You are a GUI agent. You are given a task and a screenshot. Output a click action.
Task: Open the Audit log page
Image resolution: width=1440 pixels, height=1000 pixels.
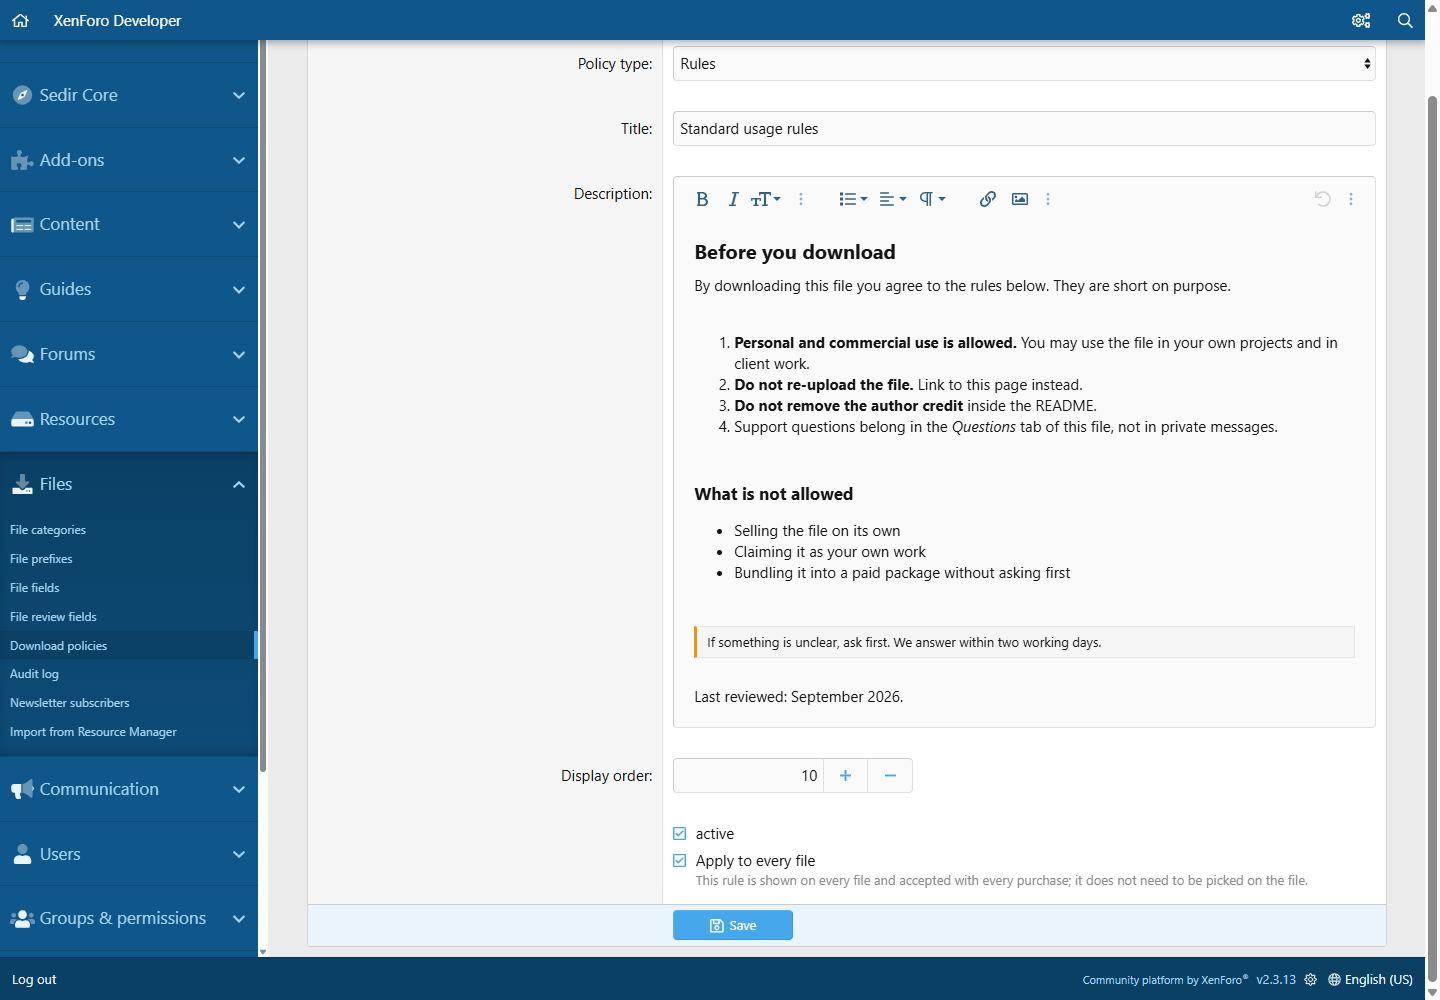[34, 674]
